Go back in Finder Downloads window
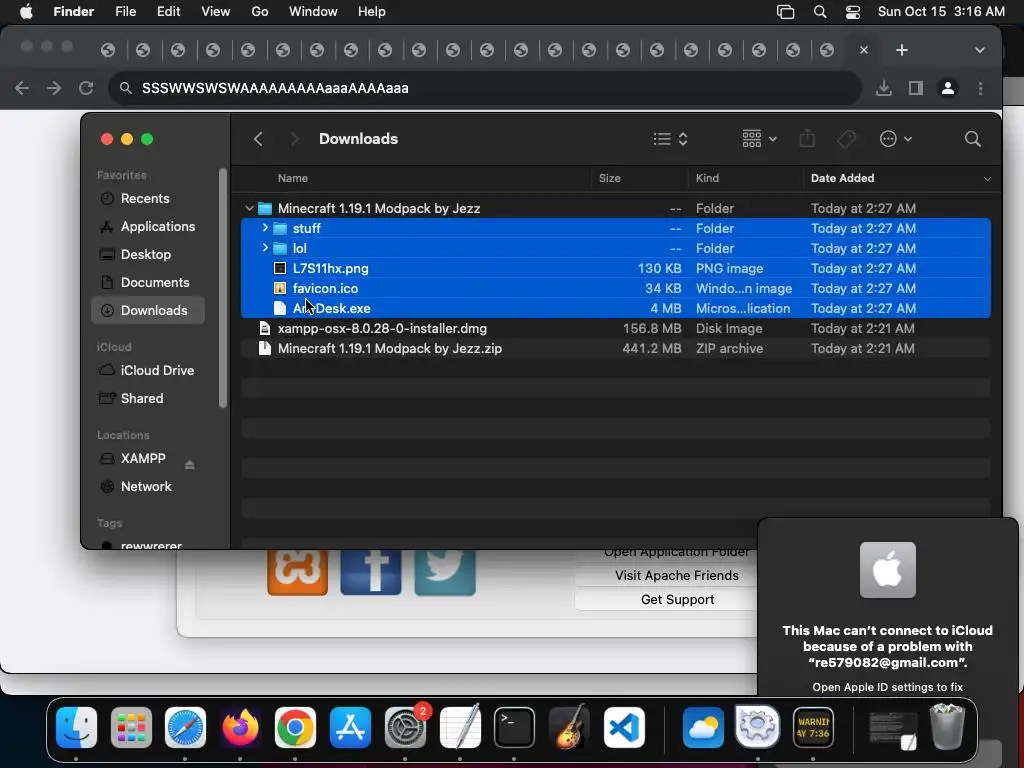The image size is (1024, 768). coord(258,139)
